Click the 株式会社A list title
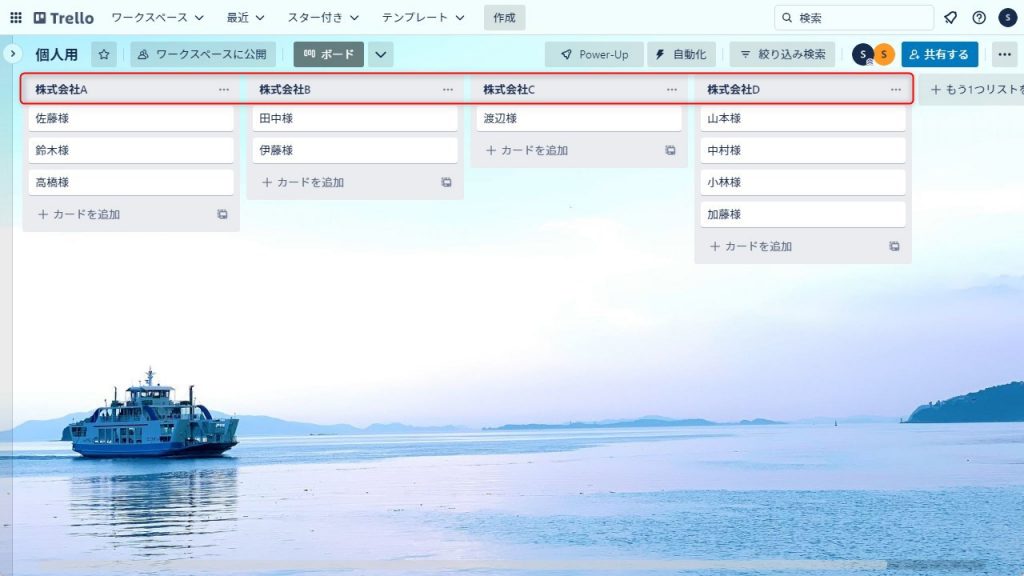The image size is (1024, 576). click(61, 89)
